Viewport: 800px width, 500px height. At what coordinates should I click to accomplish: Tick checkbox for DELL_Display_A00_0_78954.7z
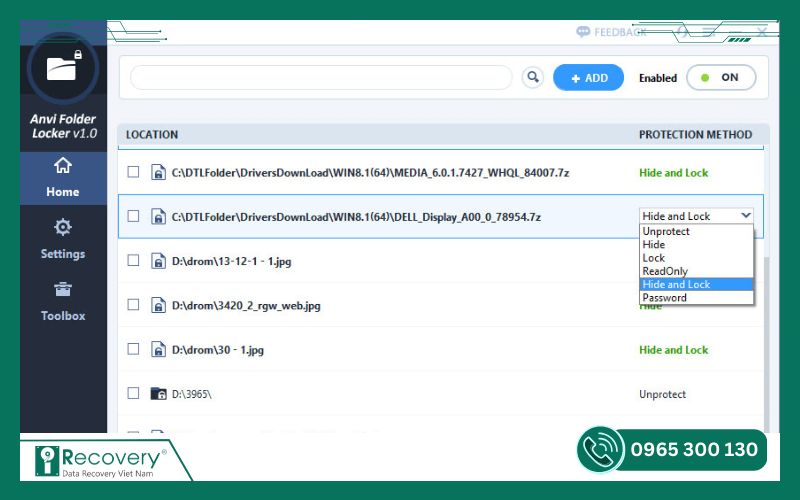coord(133,216)
